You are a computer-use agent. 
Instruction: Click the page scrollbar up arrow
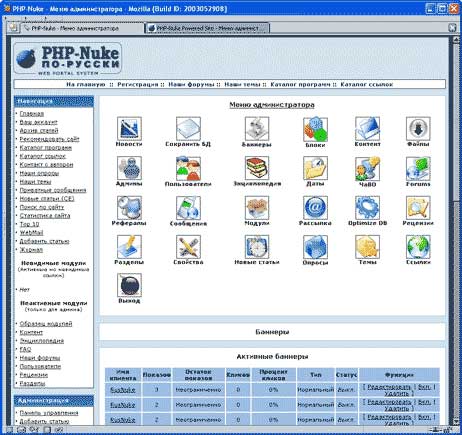point(456,40)
